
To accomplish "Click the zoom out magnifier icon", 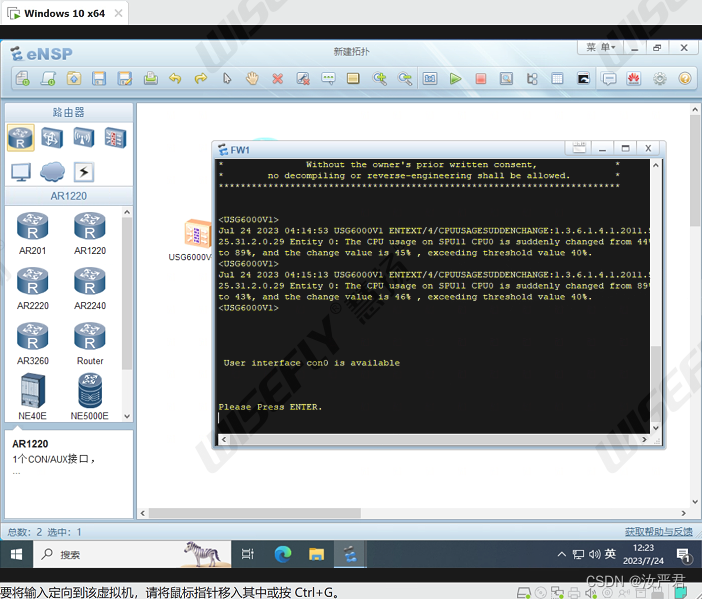I will tap(405, 79).
